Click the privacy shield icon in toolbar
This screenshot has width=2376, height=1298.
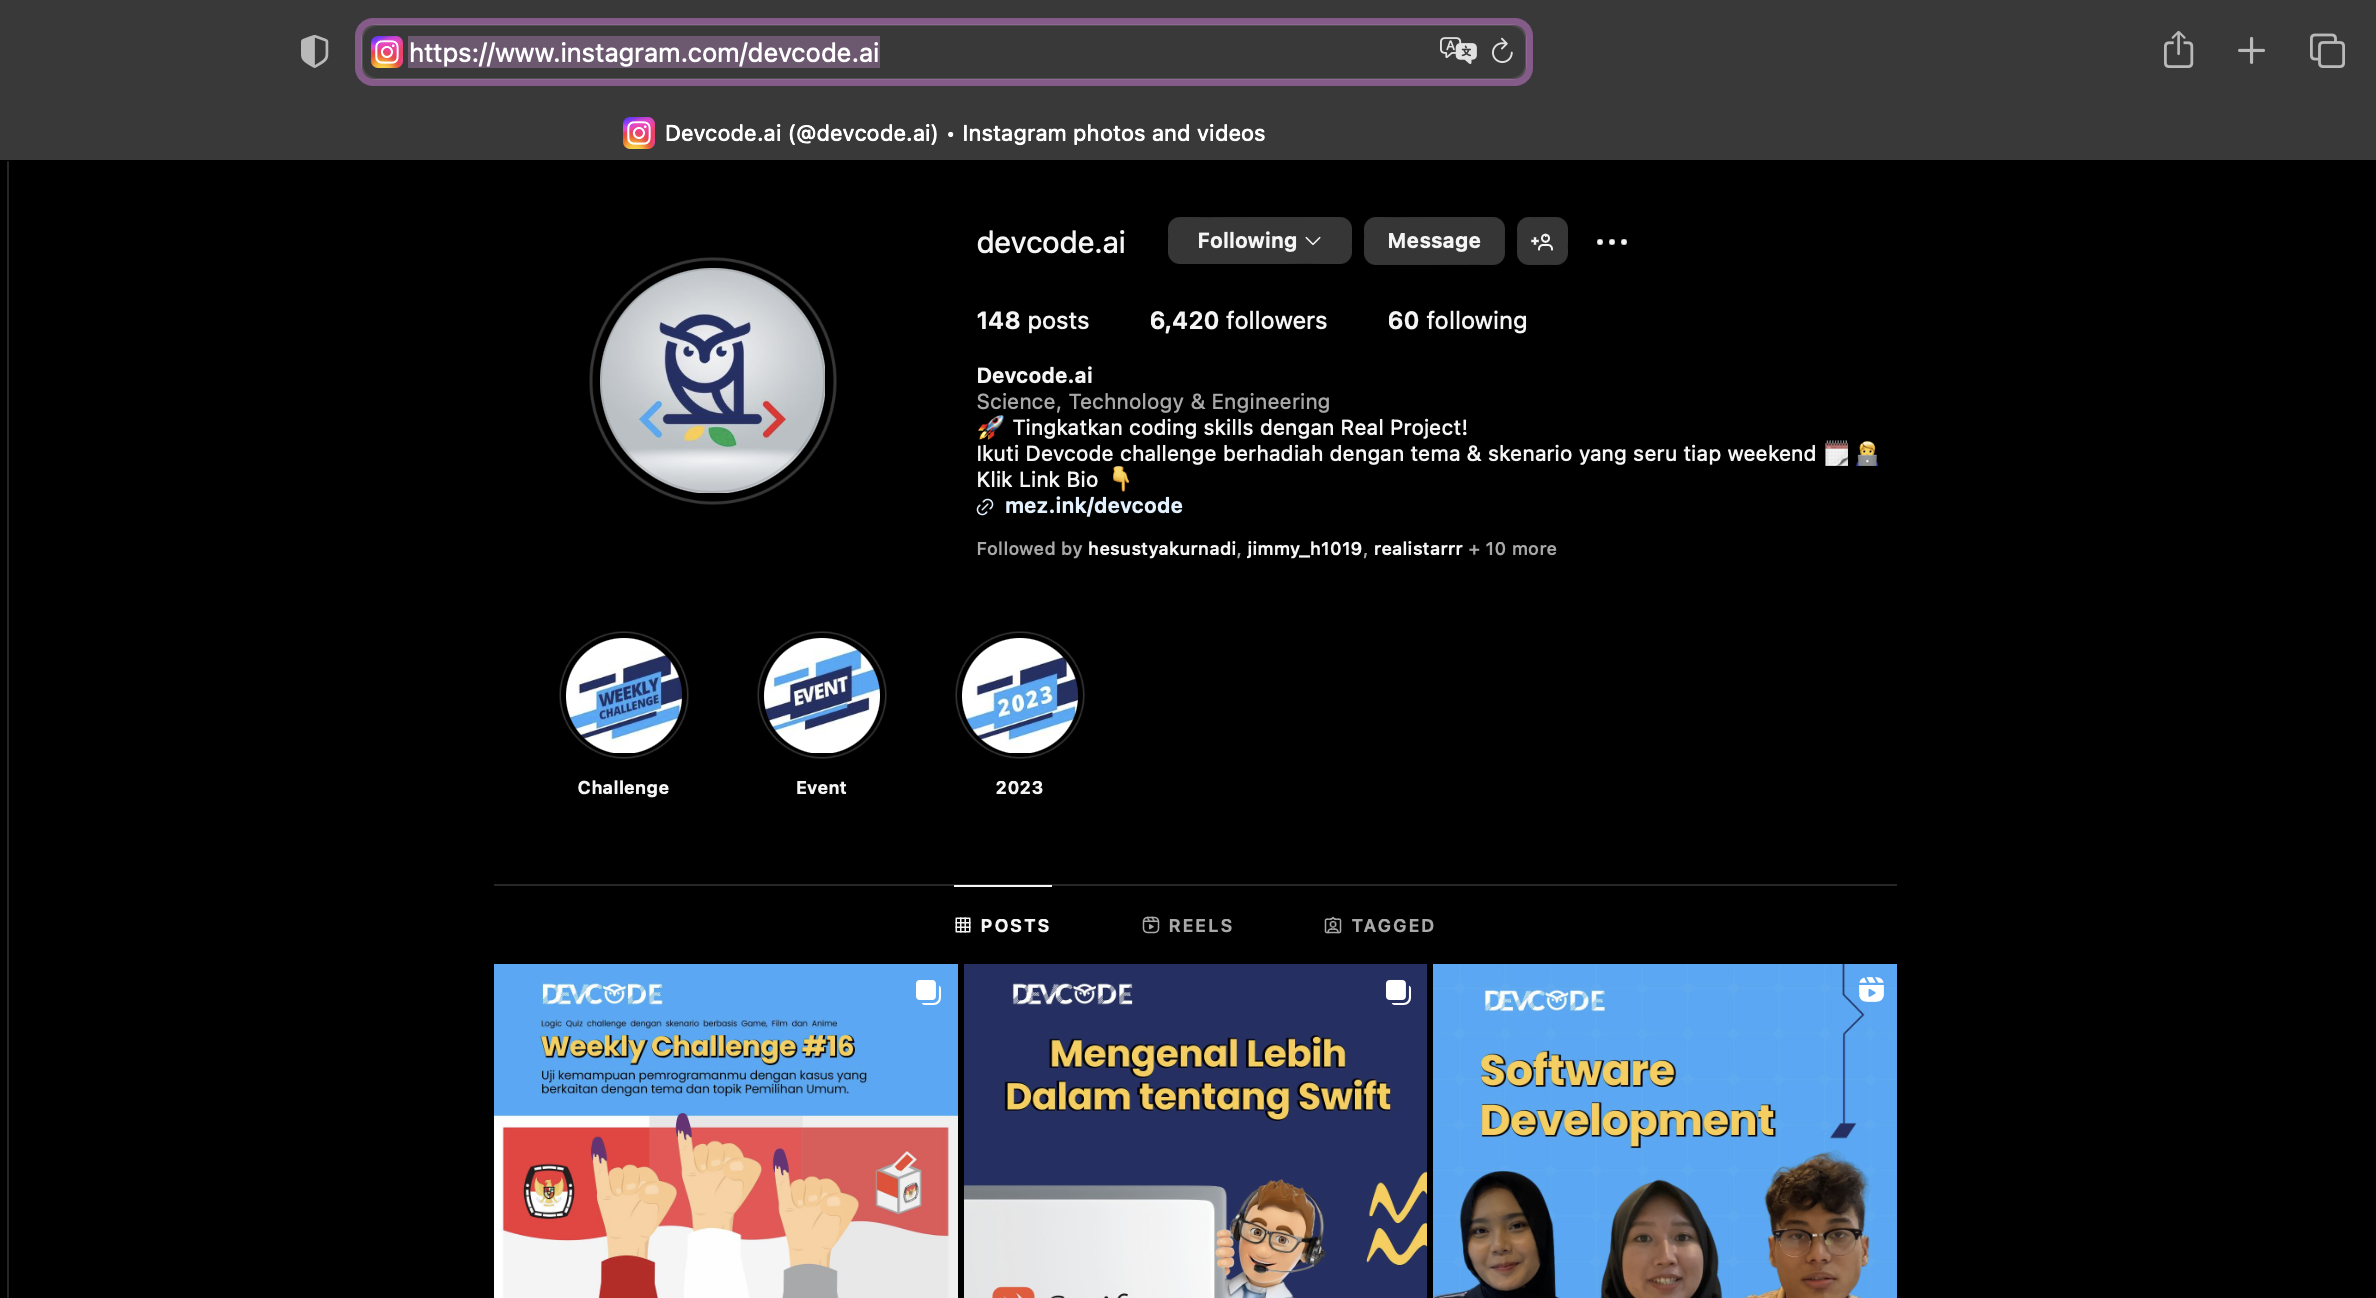(314, 51)
